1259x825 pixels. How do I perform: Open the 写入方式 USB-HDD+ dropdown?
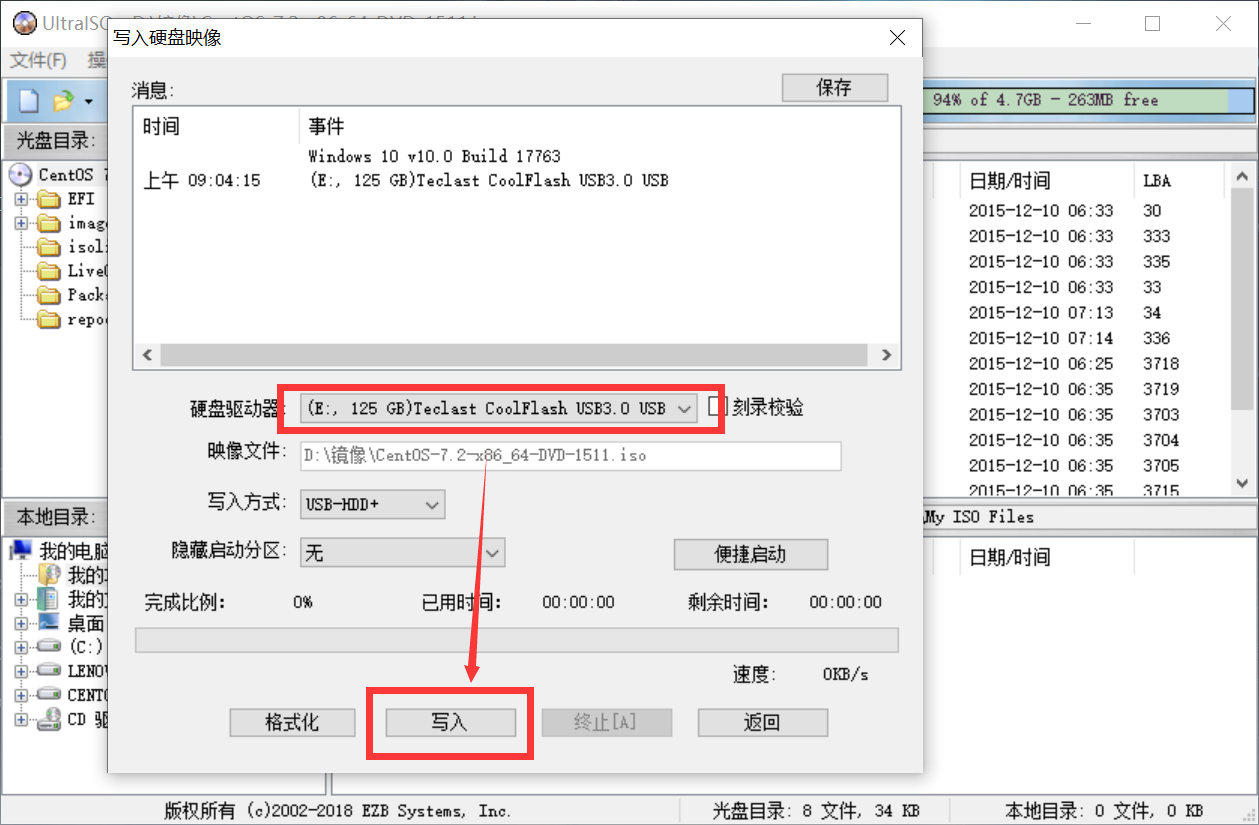coord(432,505)
